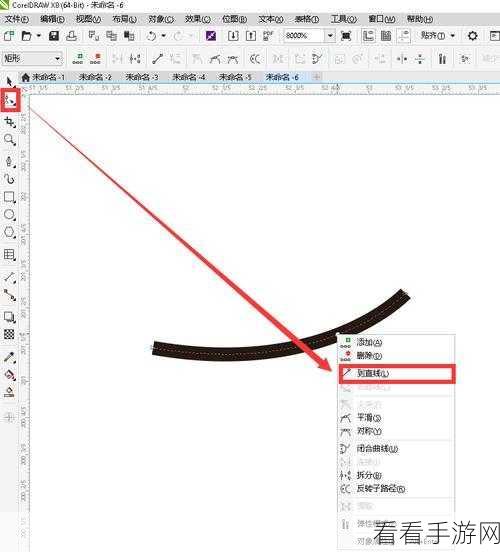
Task: Switch to the 未命名-3 document tab
Action: coord(142,77)
